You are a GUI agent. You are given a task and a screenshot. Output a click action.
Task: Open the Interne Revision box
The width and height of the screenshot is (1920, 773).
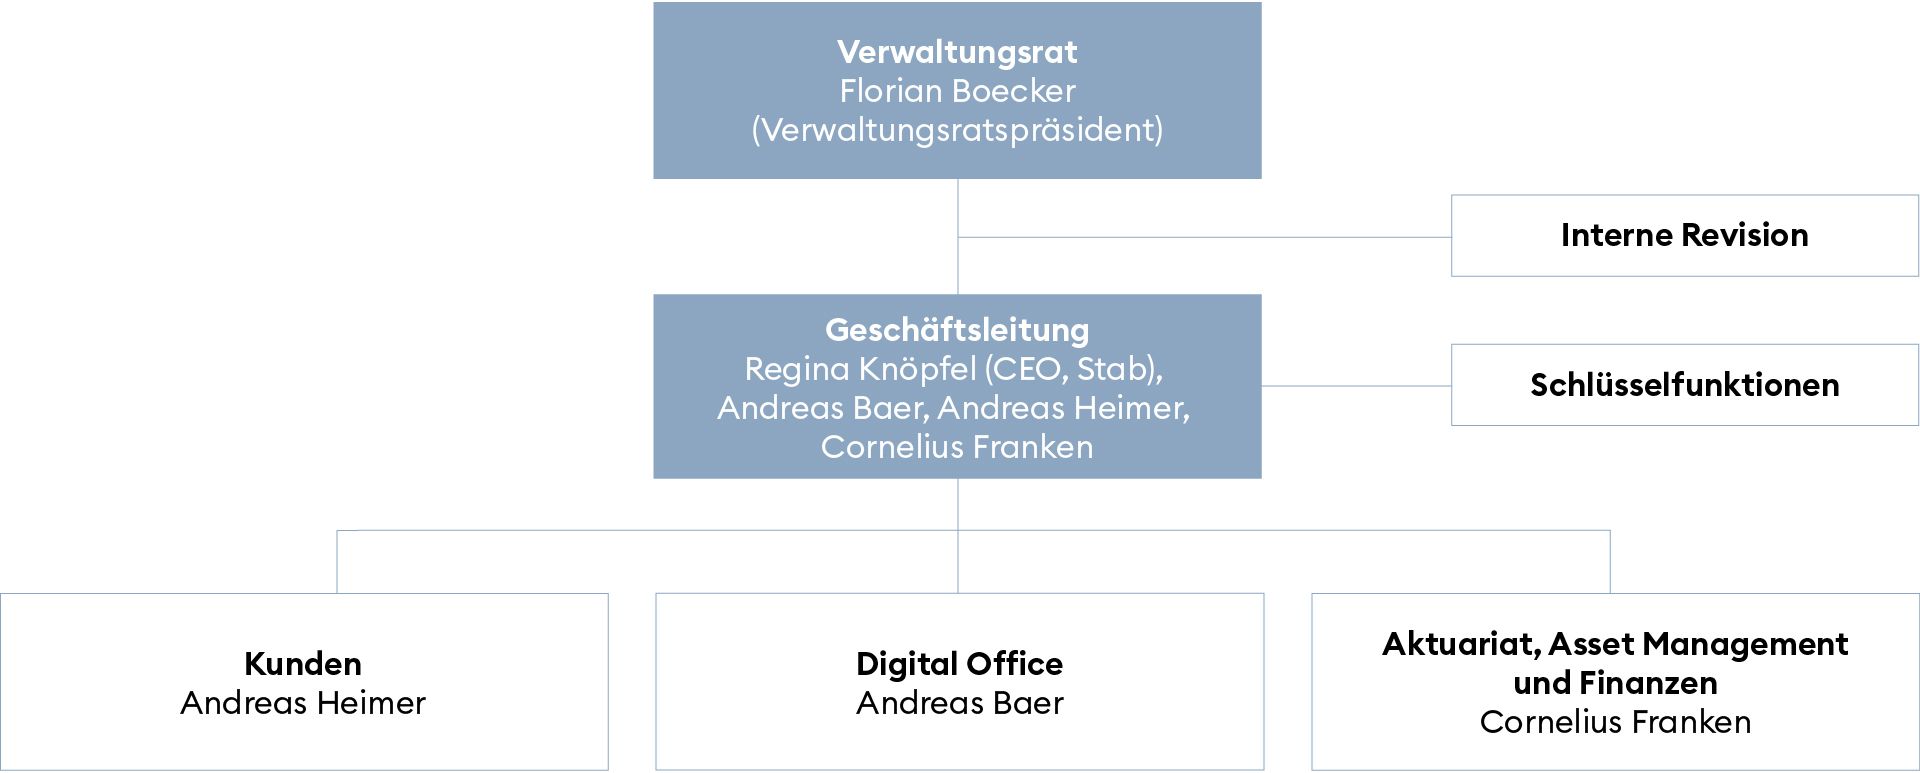coord(1684,235)
